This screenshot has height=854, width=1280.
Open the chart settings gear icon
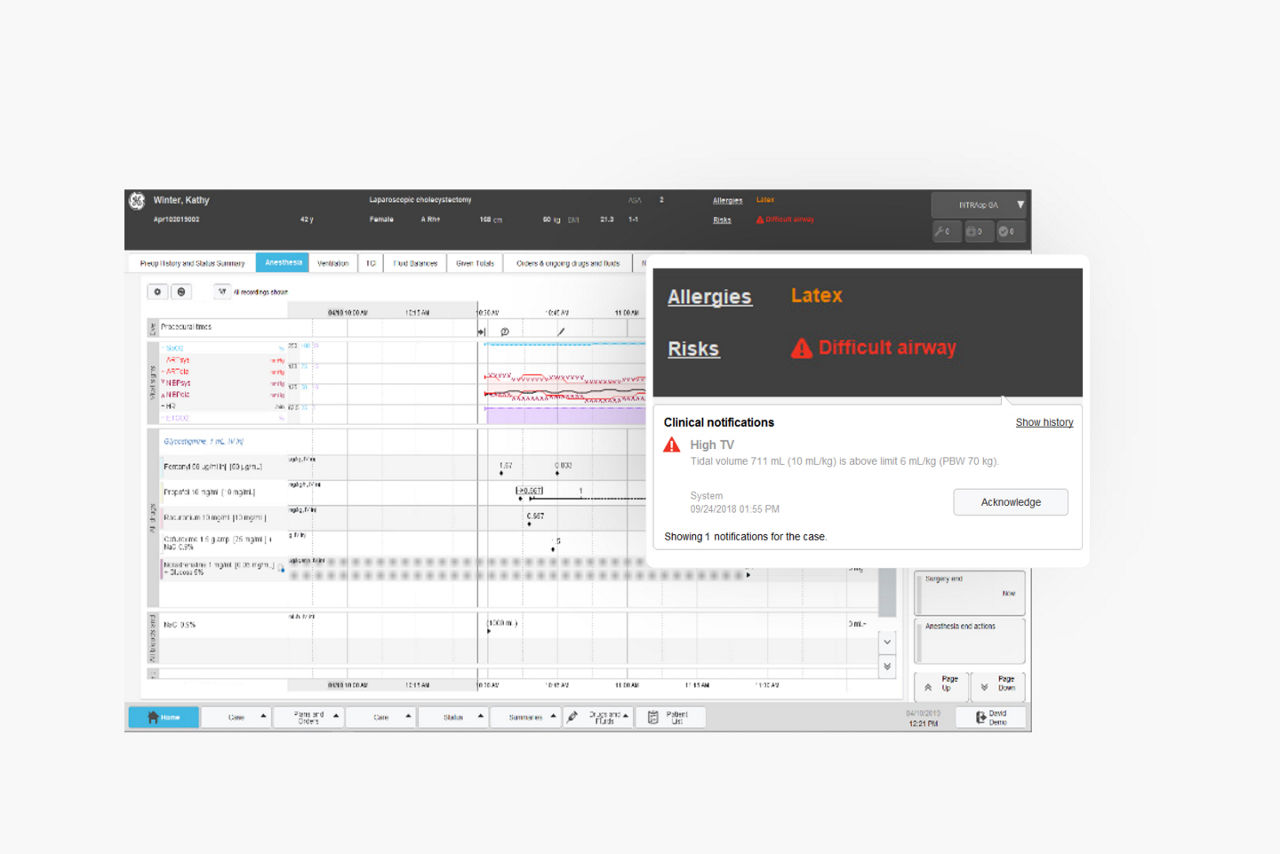[x=157, y=291]
